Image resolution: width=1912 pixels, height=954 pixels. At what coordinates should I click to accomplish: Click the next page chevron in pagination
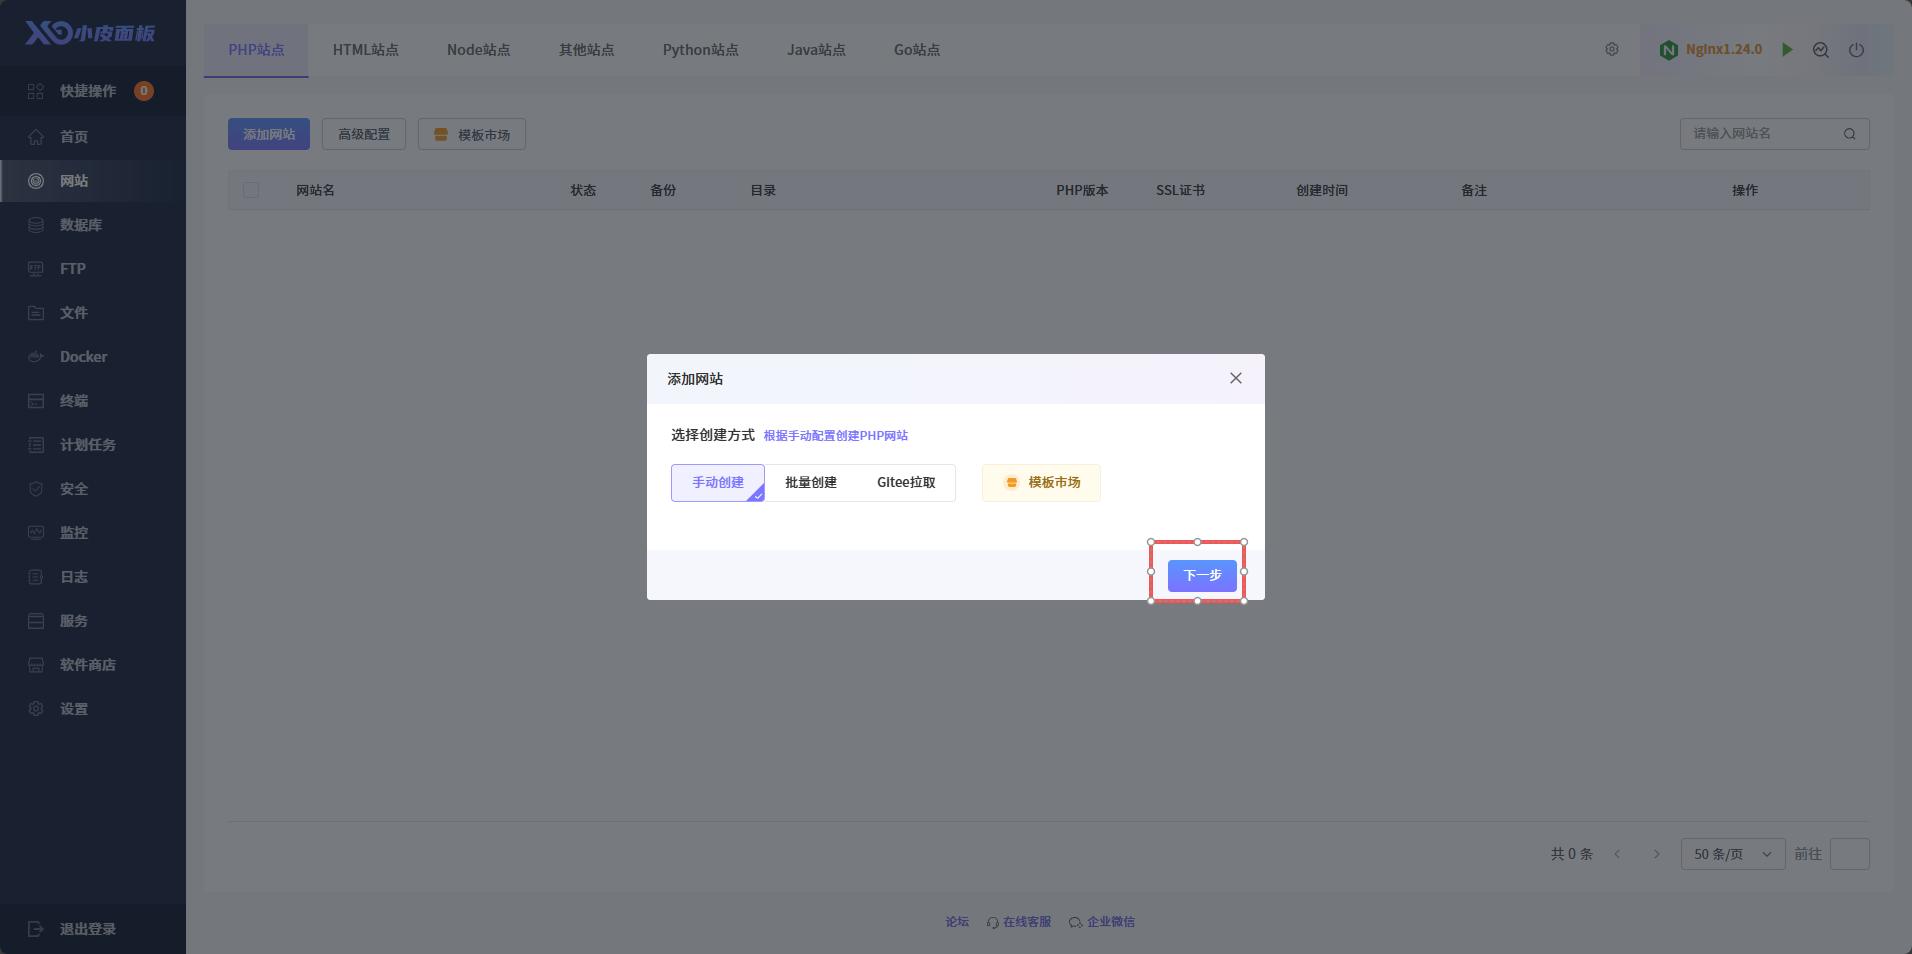pos(1656,854)
